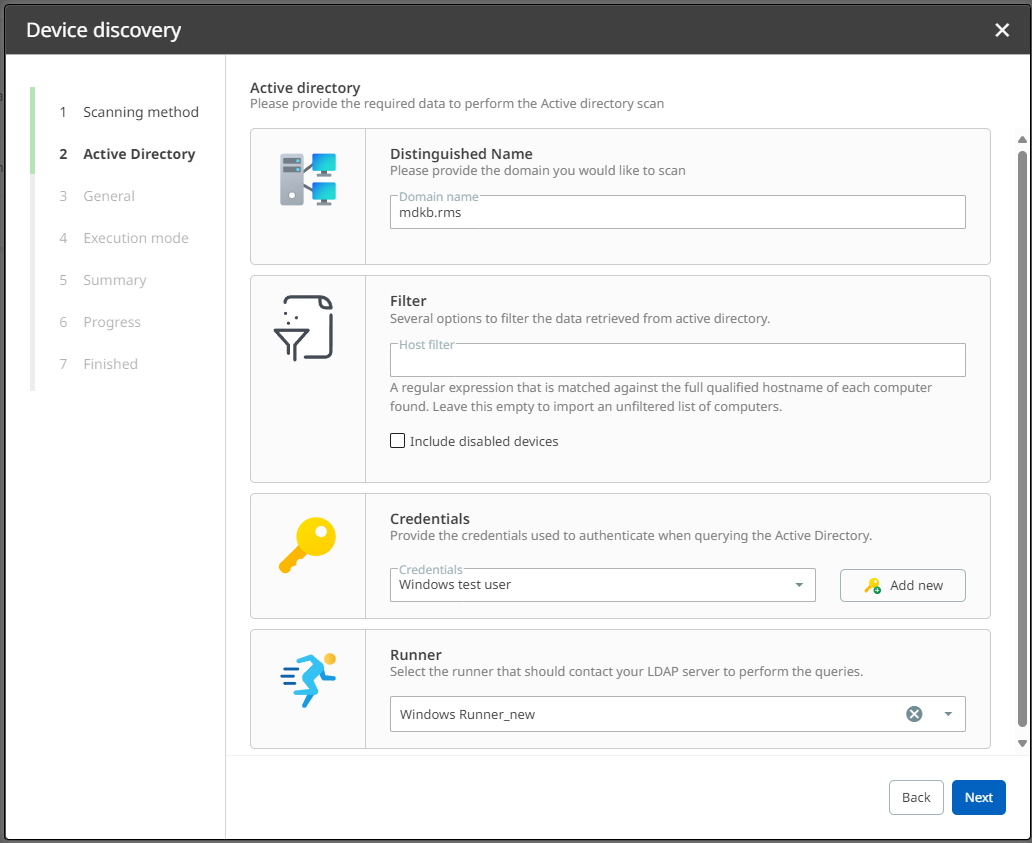The image size is (1032, 843).
Task: Click the scrollbar up arrow
Action: (1022, 140)
